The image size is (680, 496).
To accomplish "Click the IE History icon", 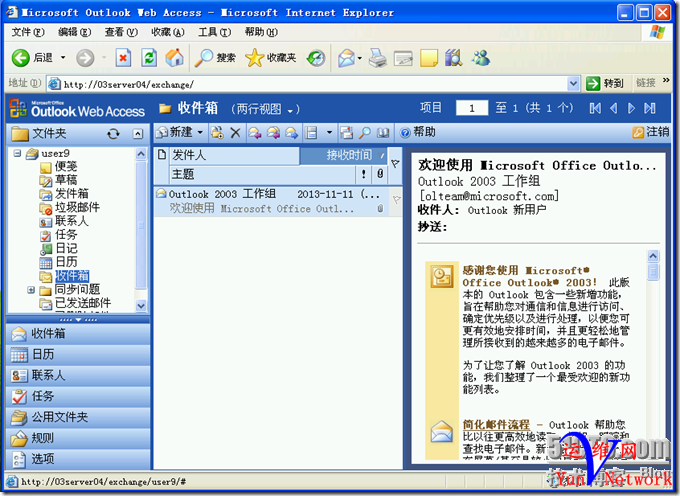I will click(x=316, y=58).
